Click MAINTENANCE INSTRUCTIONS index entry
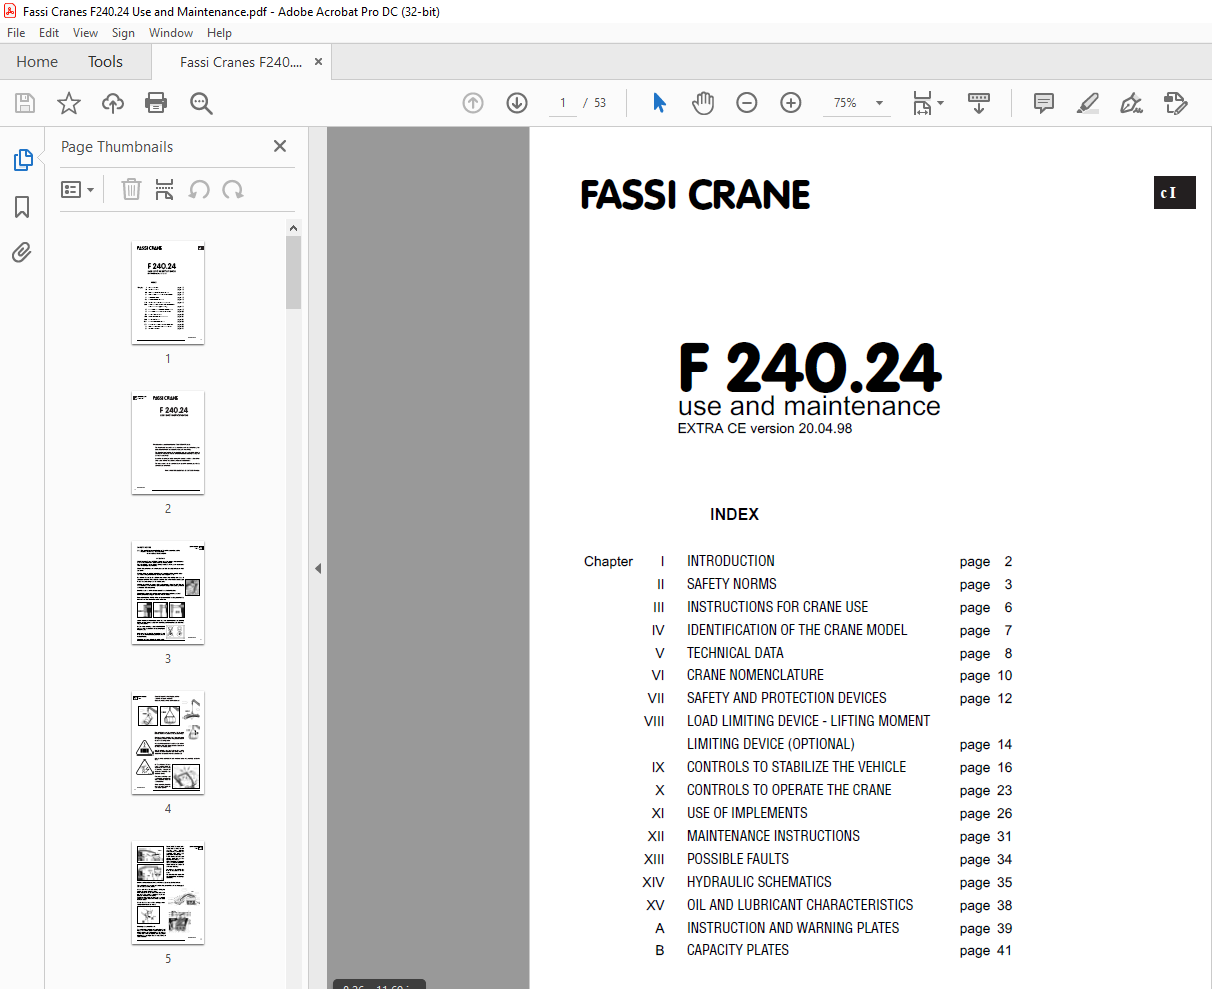The image size is (1212, 989). (773, 836)
